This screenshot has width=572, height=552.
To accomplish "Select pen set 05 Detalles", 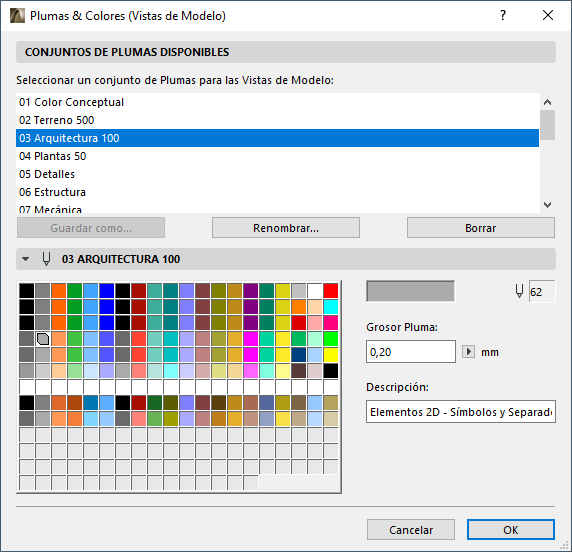I will click(x=277, y=174).
